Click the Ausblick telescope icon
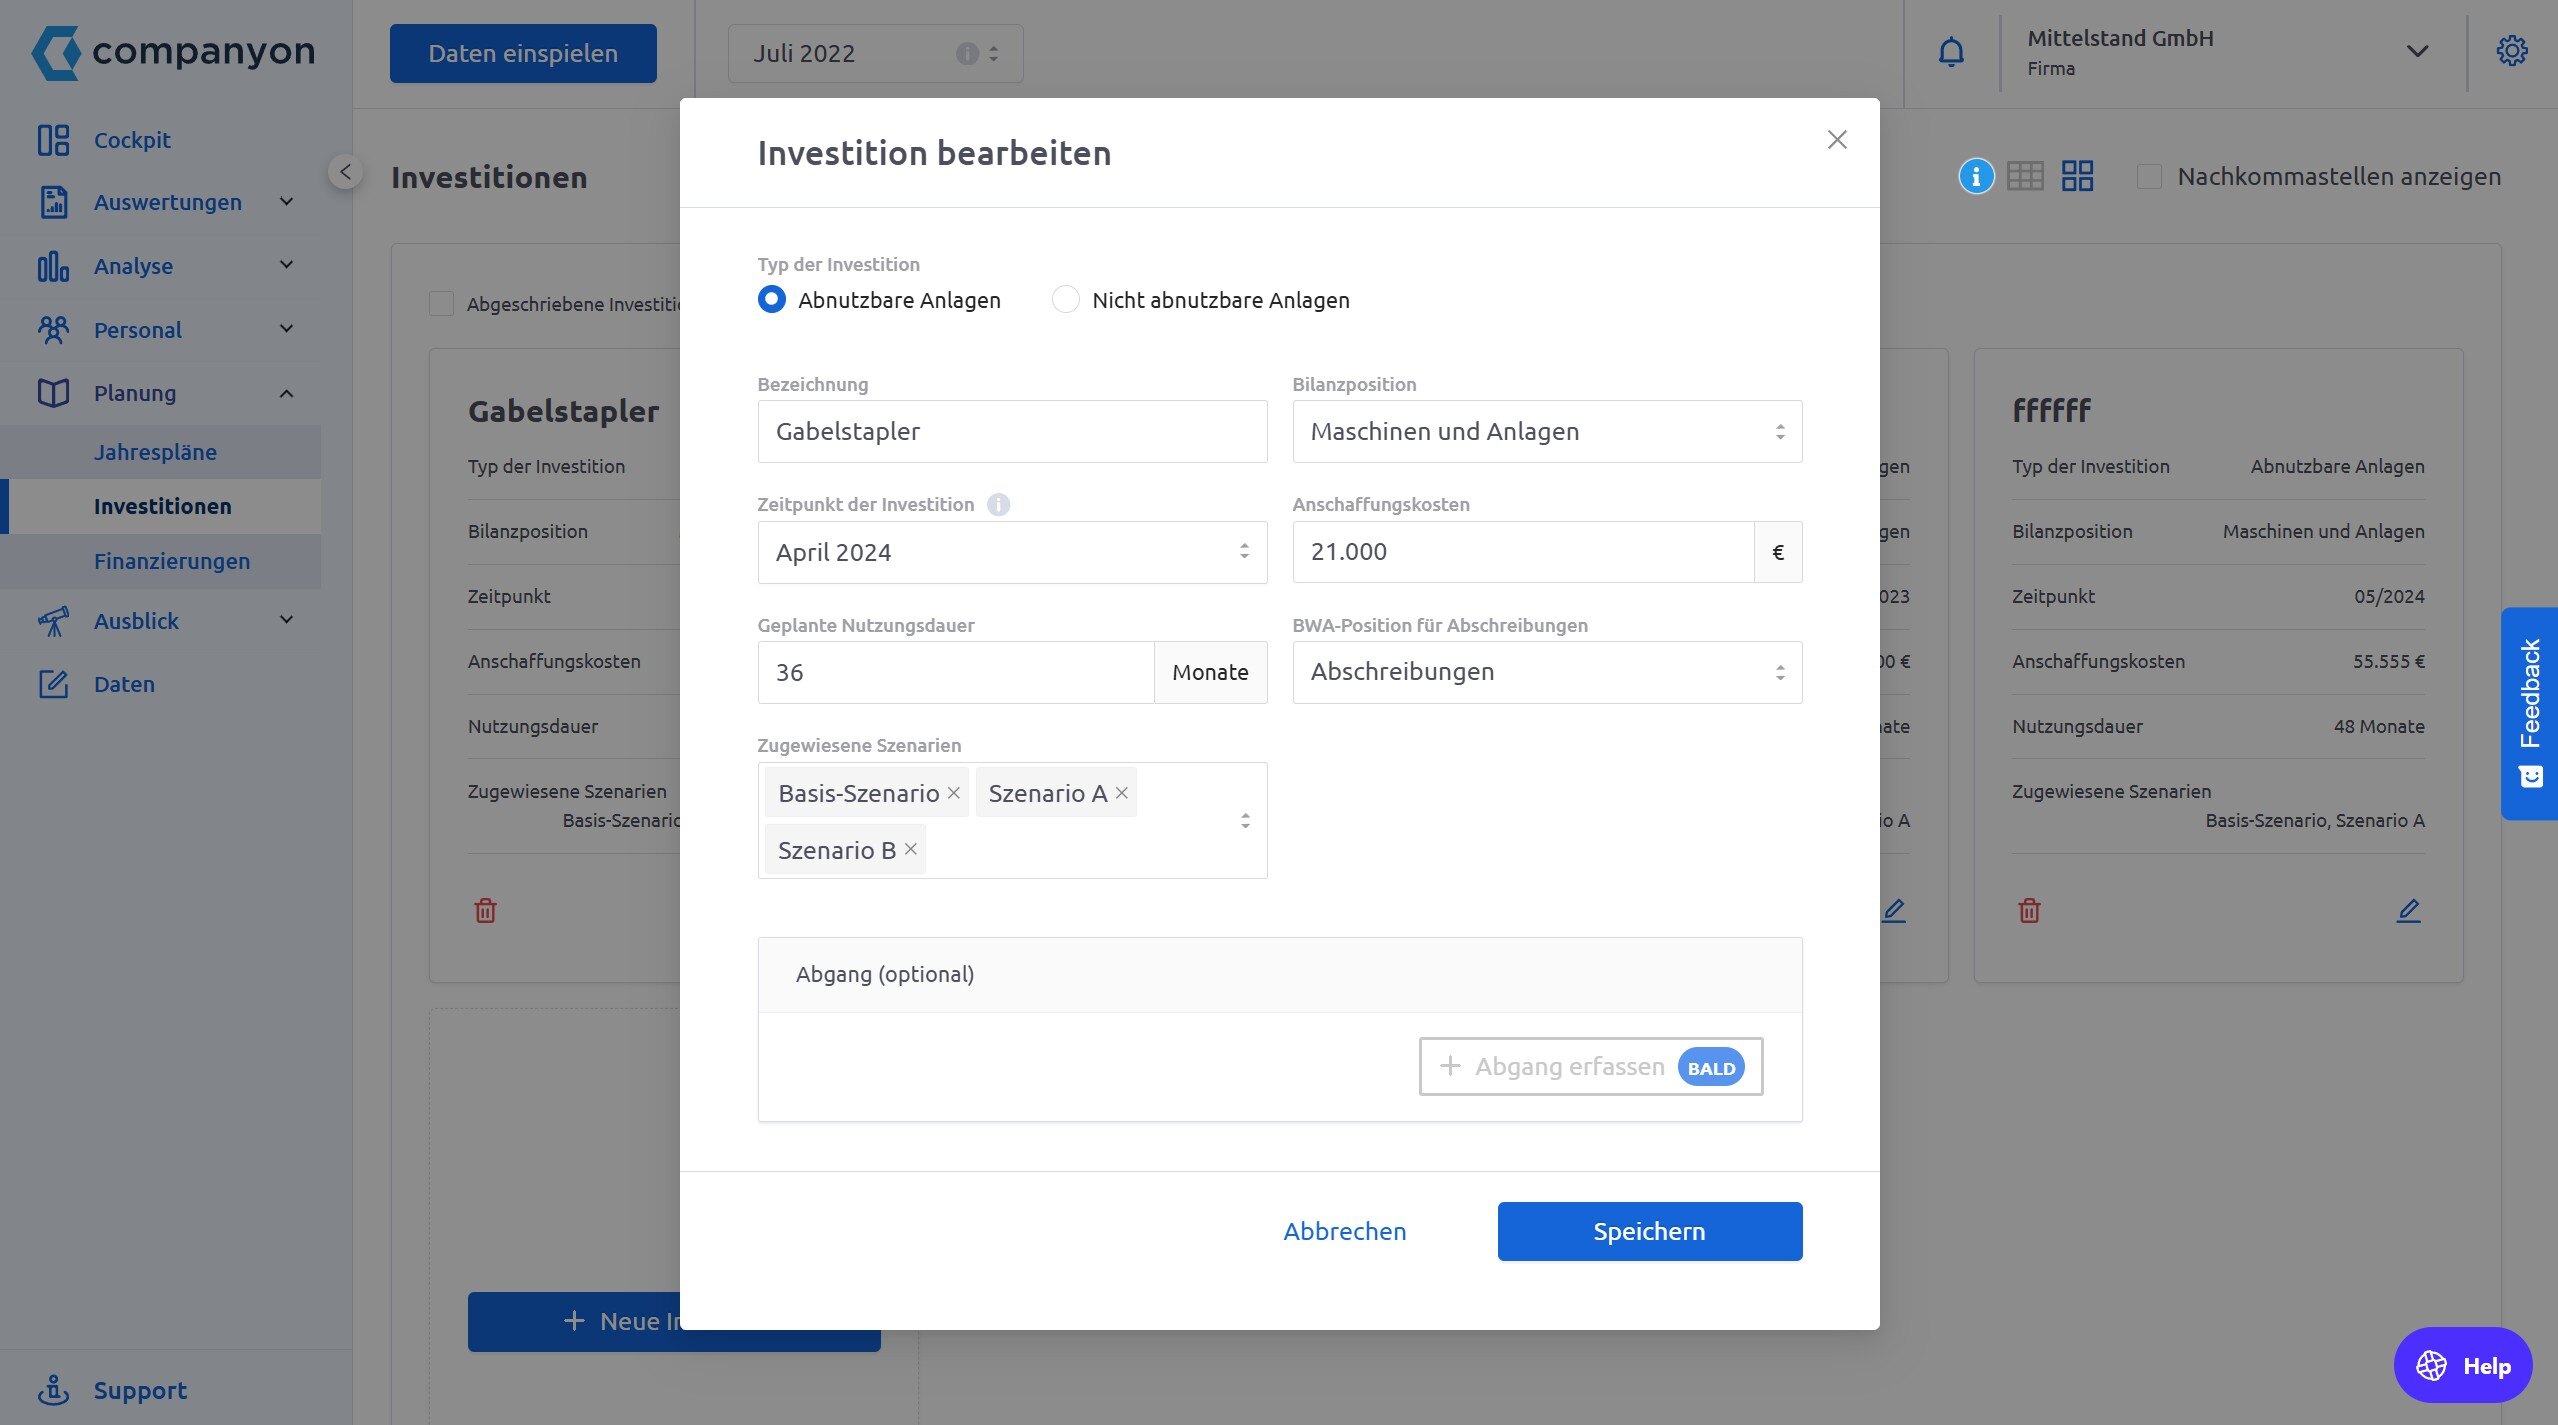Image resolution: width=2558 pixels, height=1425 pixels. [53, 621]
